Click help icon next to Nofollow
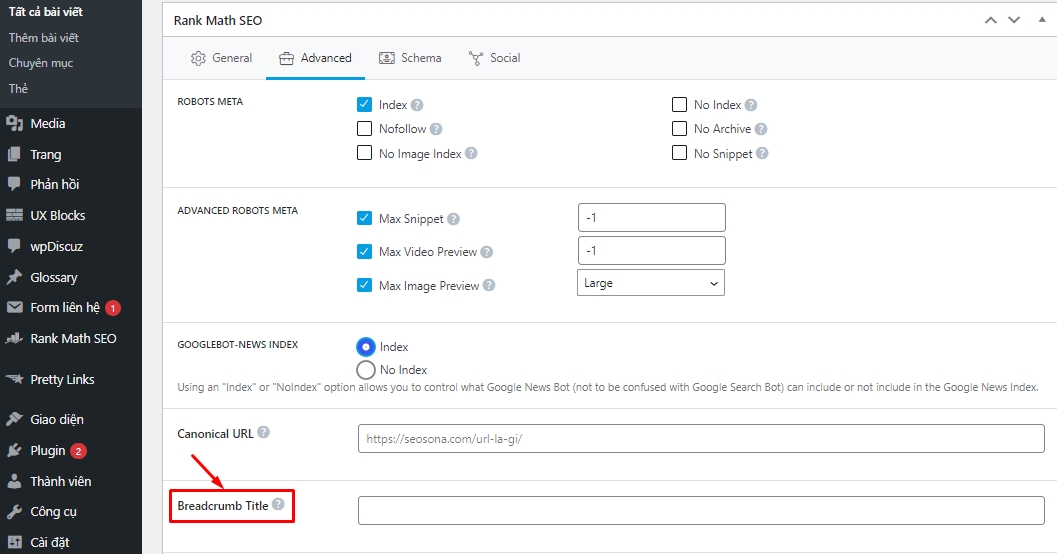 point(436,129)
